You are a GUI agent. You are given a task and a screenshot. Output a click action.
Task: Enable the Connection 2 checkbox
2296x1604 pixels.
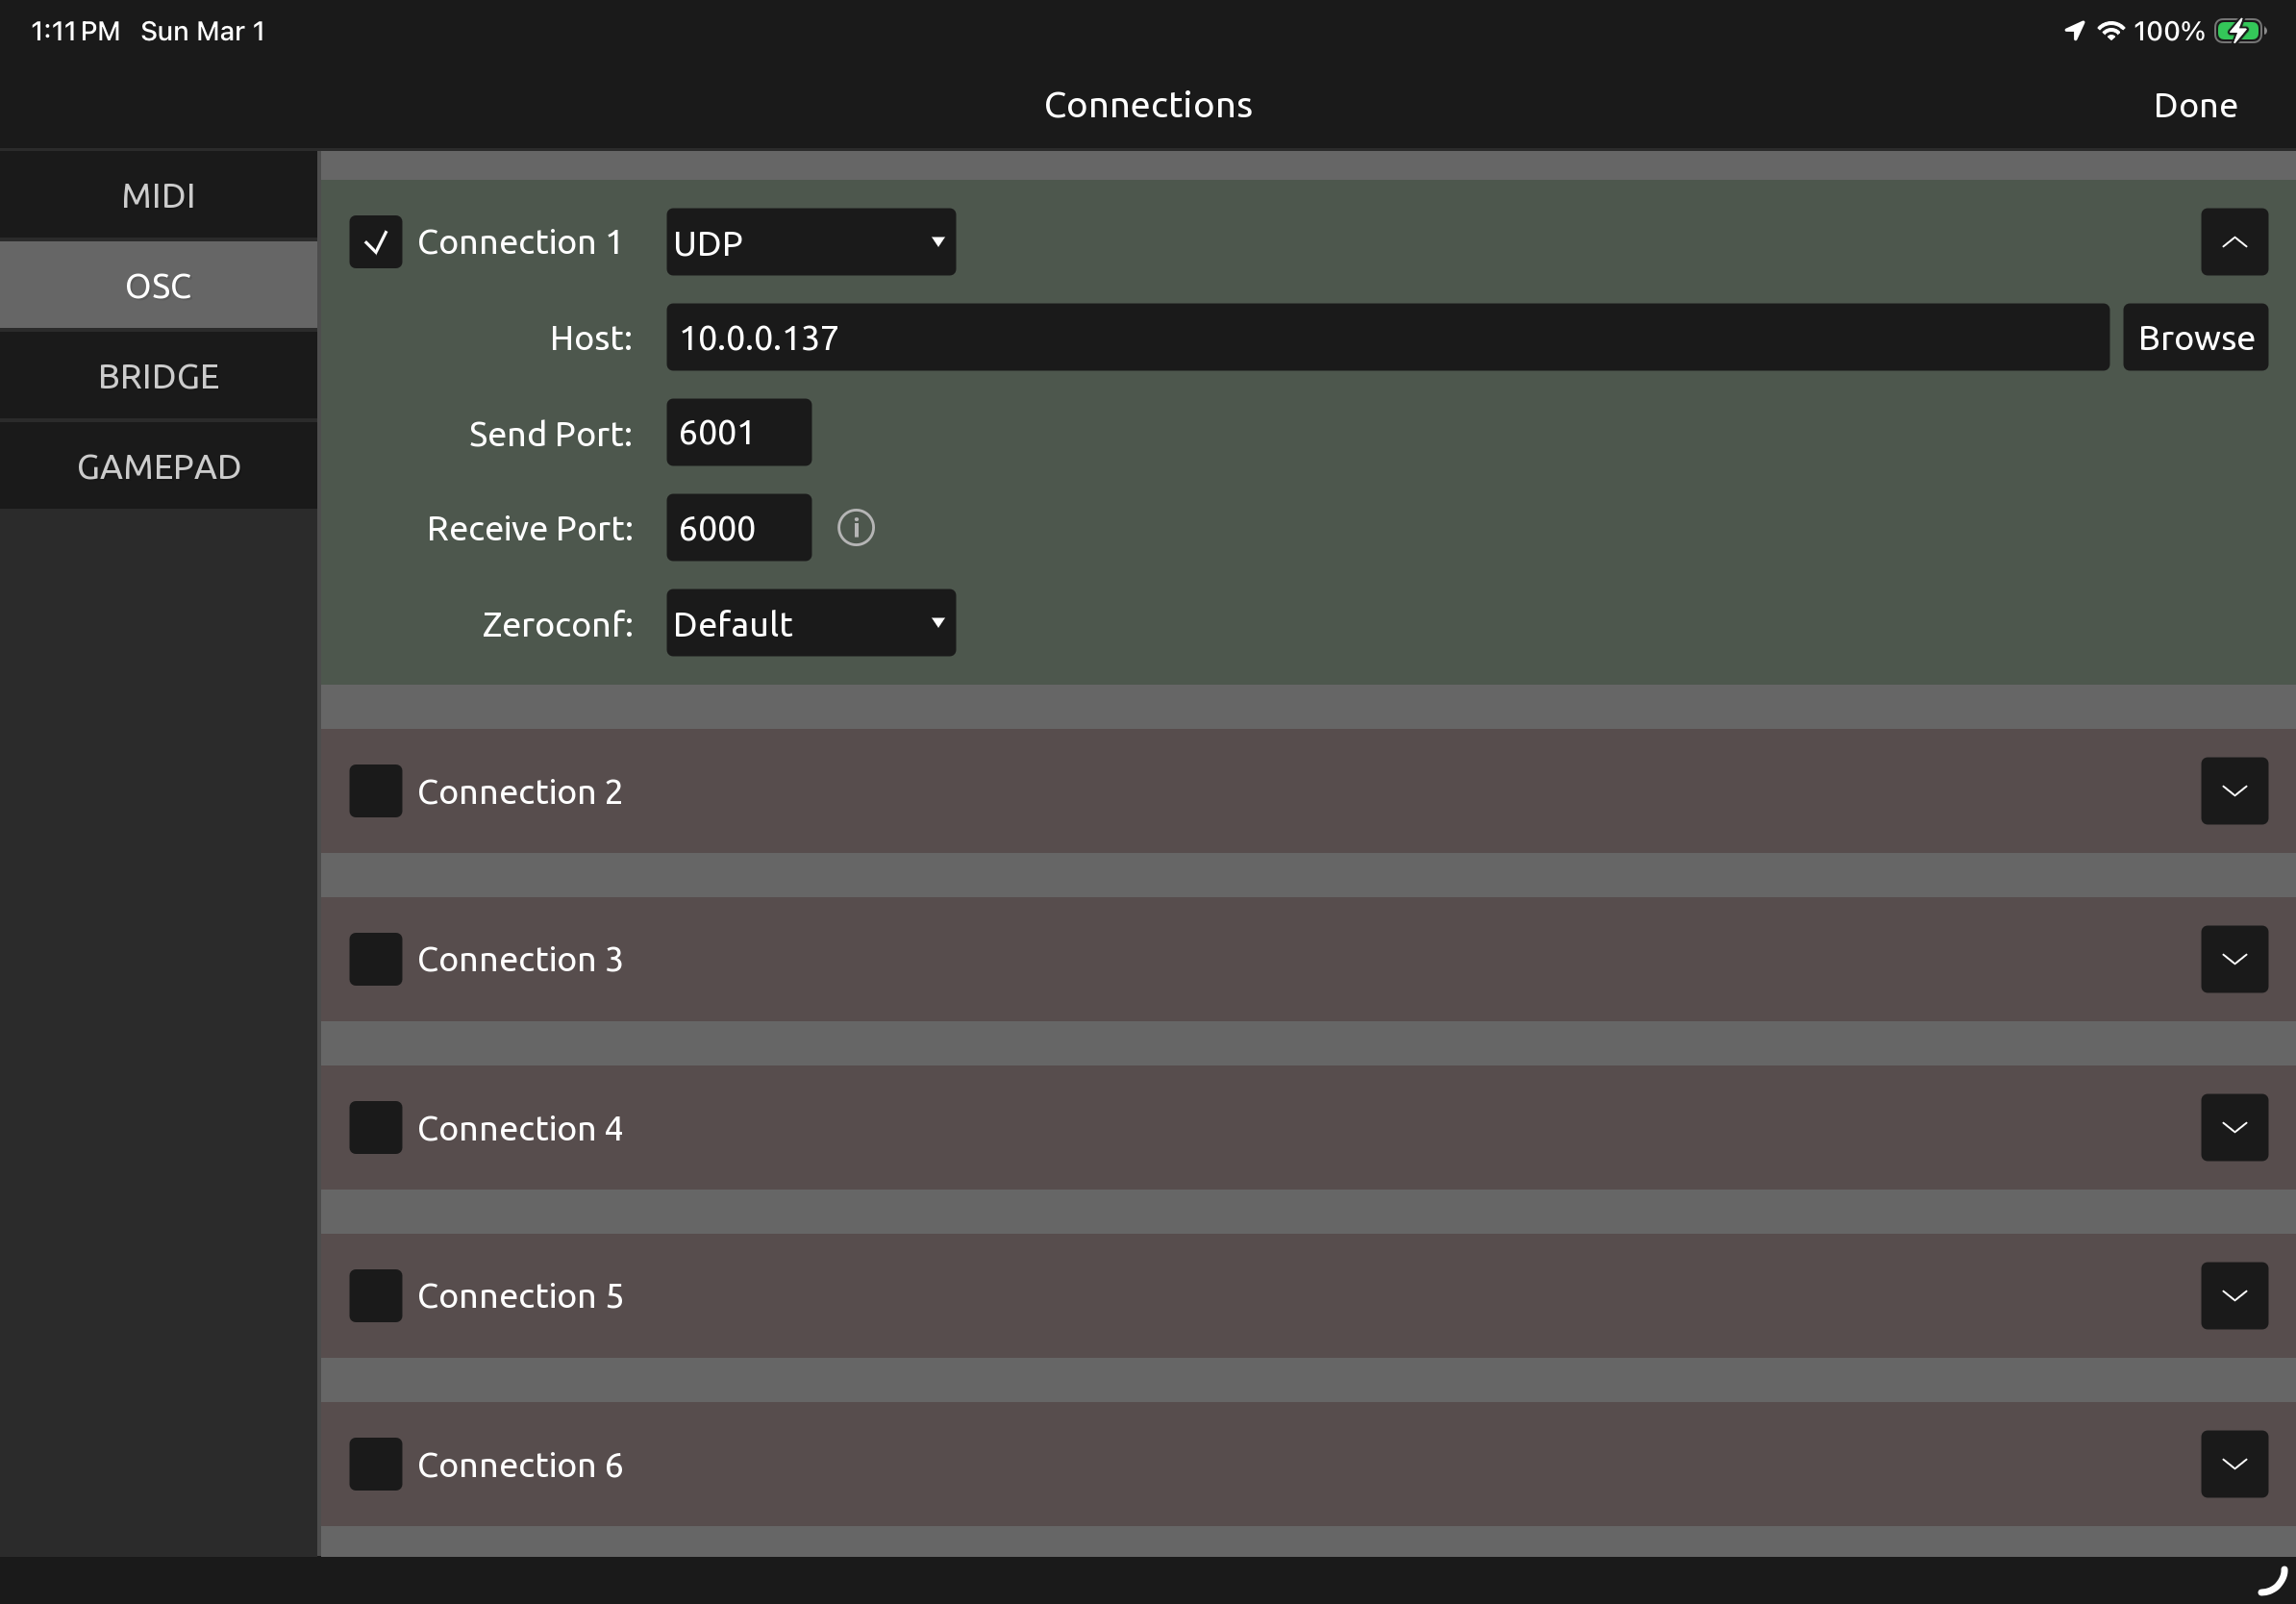[376, 791]
